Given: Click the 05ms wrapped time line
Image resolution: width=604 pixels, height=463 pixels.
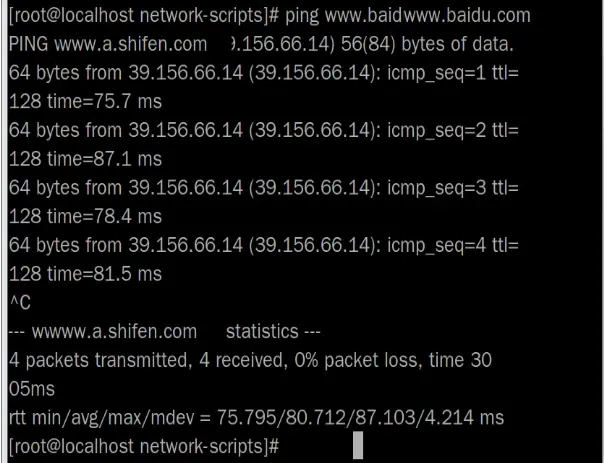Looking at the screenshot, I should 32,389.
